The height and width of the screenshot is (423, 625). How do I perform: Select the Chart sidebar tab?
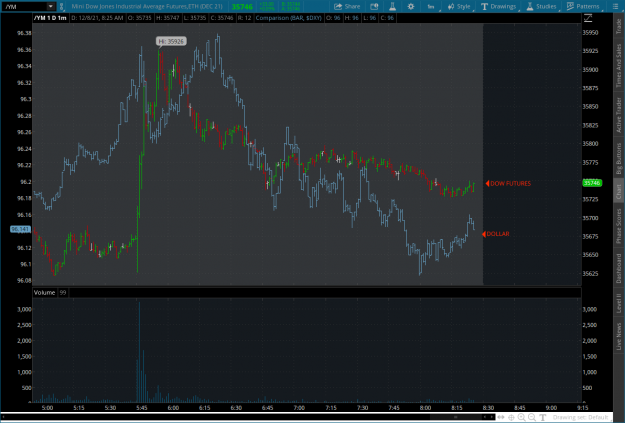coord(619,191)
